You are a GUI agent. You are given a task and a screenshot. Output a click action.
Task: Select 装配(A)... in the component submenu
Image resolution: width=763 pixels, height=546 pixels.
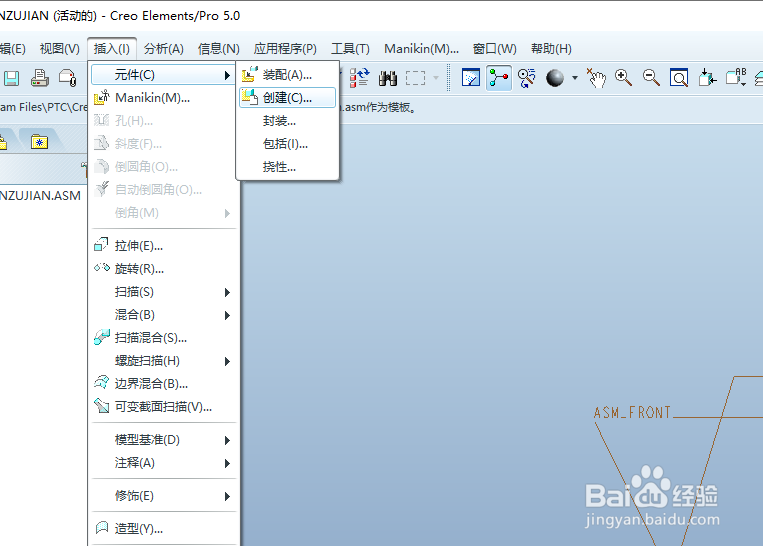pos(287,75)
